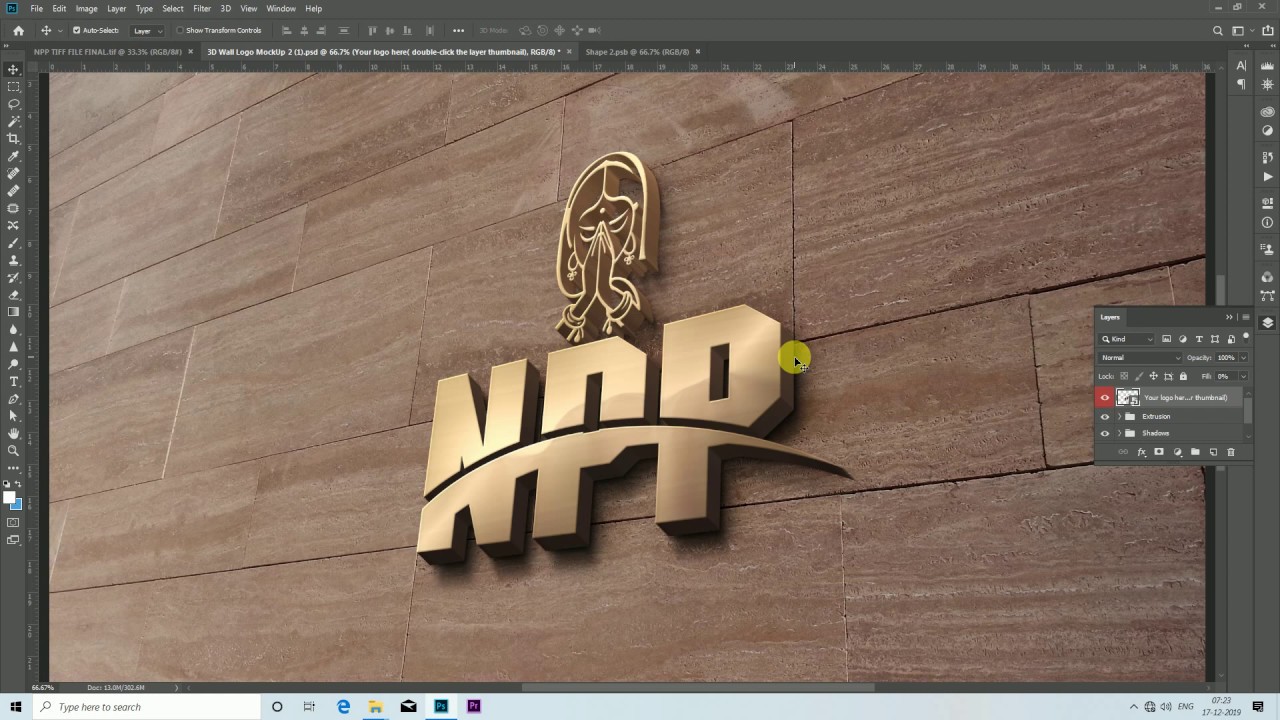This screenshot has height=720, width=1280.
Task: Select the Gradient tool
Action: pyautogui.click(x=13, y=312)
